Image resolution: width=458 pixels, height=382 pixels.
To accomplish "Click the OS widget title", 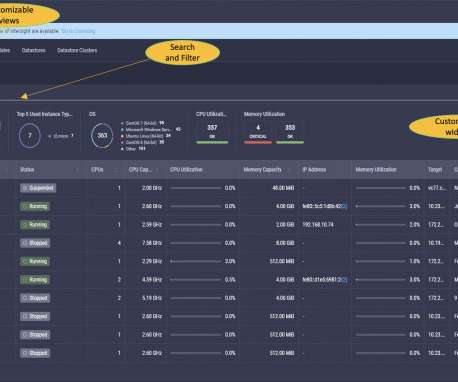I will coord(92,114).
